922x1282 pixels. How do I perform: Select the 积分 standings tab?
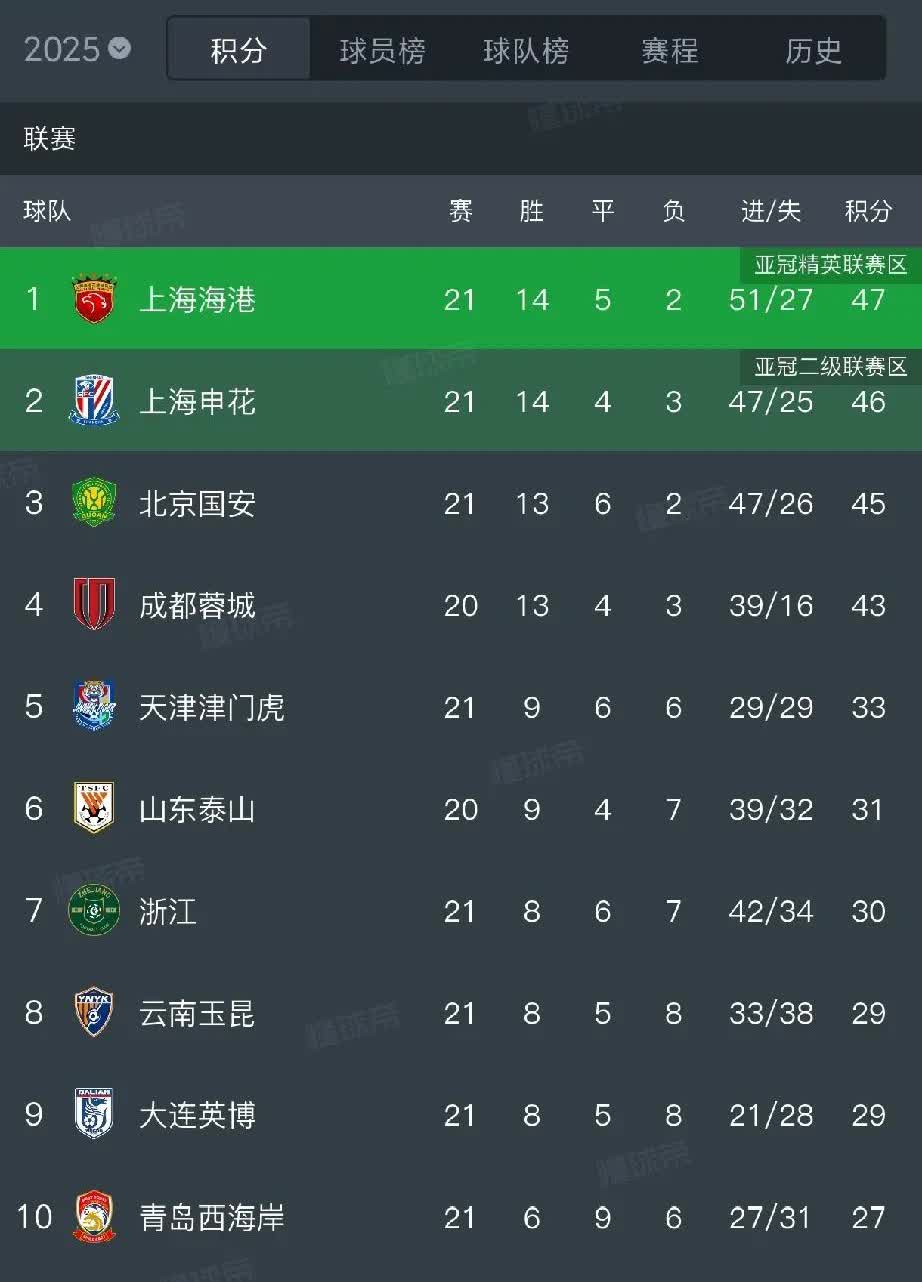click(239, 50)
